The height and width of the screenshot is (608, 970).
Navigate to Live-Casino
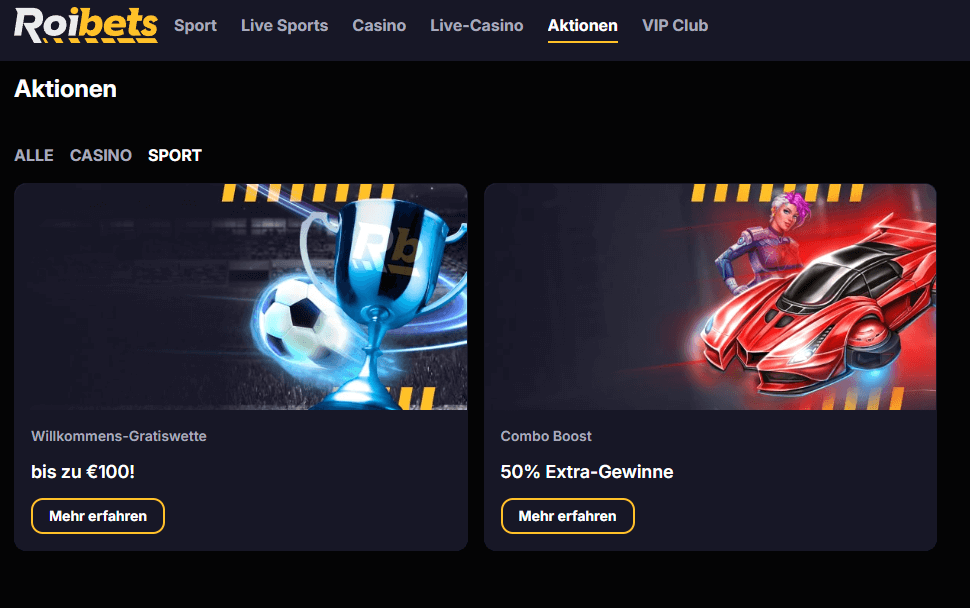(x=477, y=25)
